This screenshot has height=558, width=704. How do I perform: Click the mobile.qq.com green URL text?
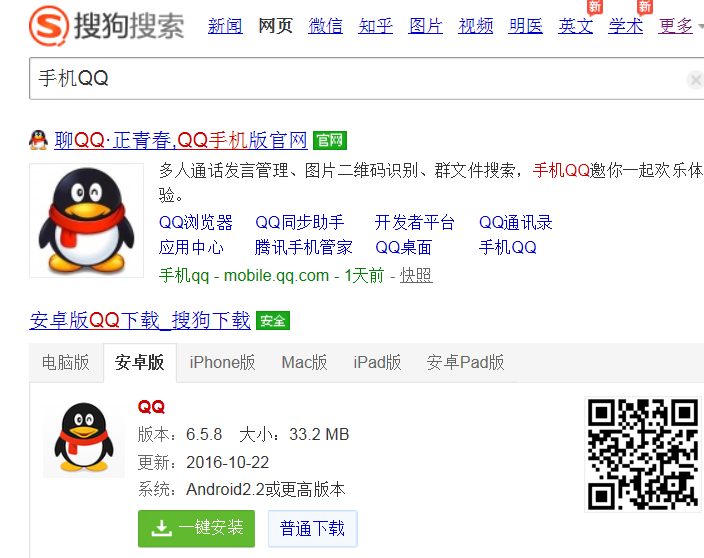click(x=276, y=275)
